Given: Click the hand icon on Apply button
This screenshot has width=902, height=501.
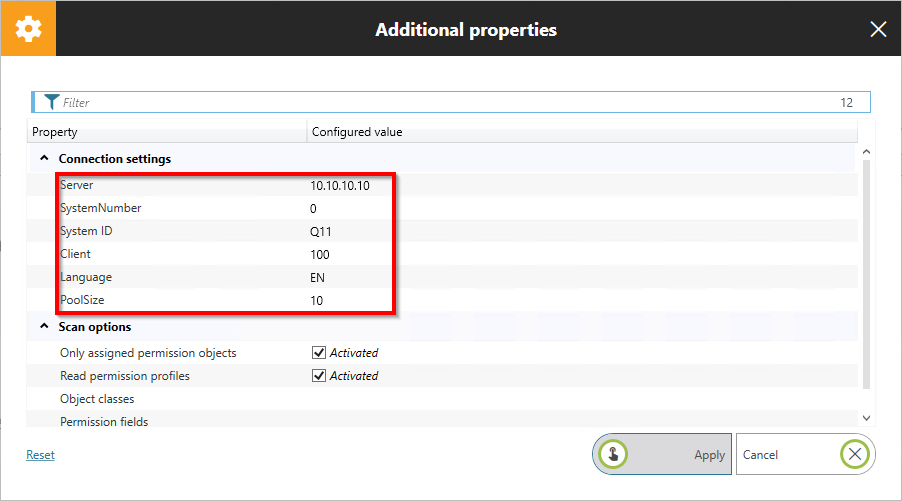Looking at the screenshot, I should pos(613,454).
